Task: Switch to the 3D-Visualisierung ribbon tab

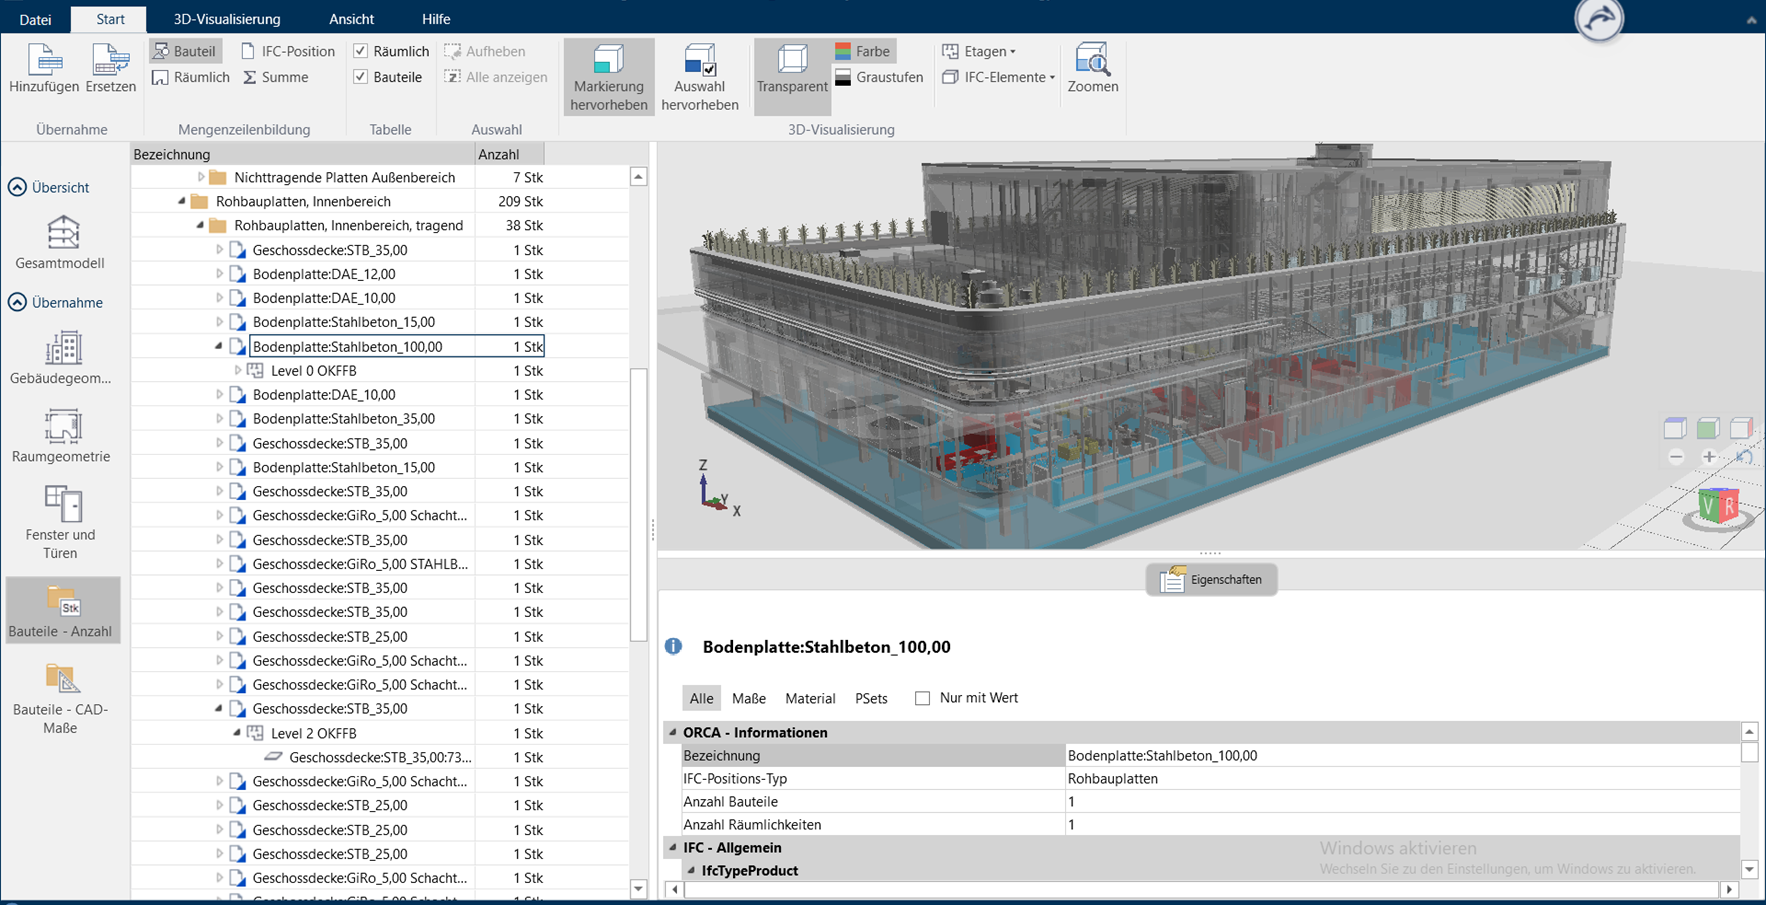Action: [x=227, y=19]
